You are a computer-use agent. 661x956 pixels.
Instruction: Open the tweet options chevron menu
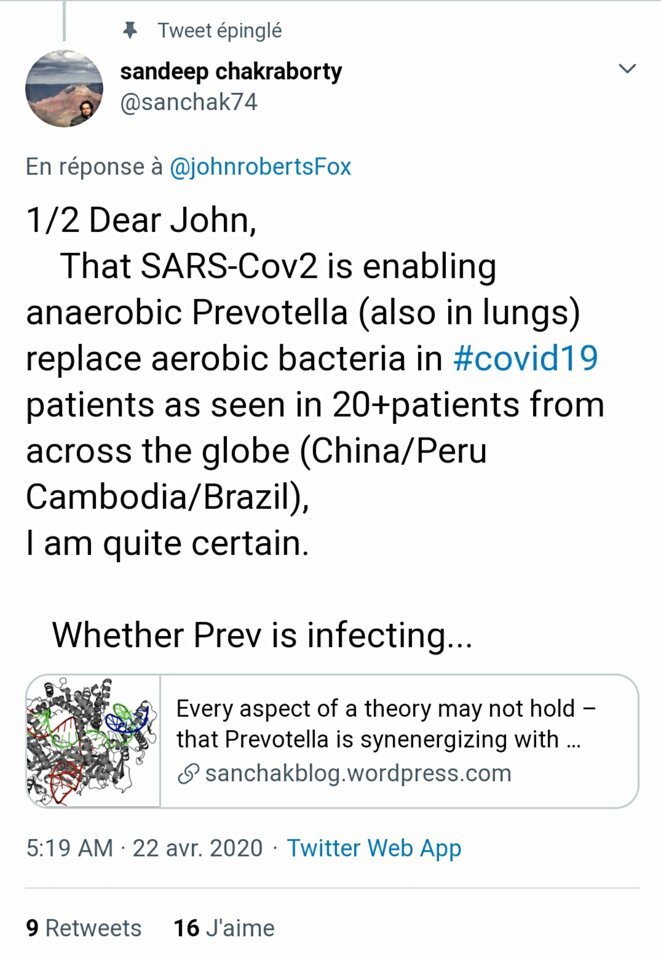click(x=627, y=68)
